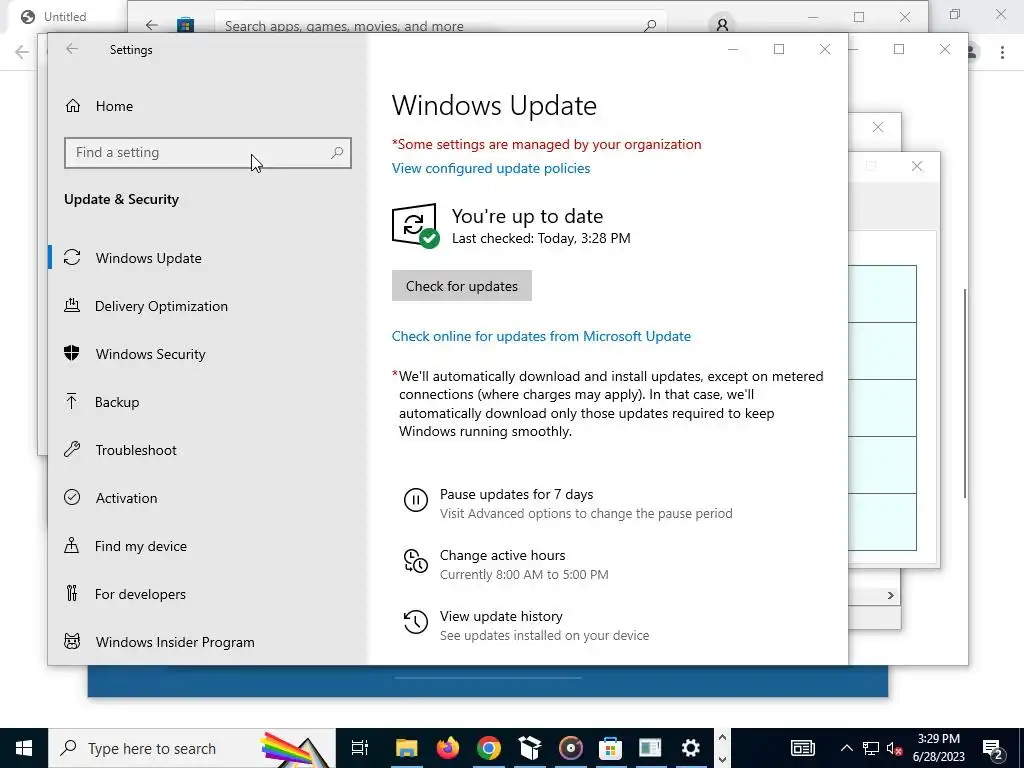Click the search magnifier in Find a setting
The height and width of the screenshot is (768, 1024).
[337, 153]
